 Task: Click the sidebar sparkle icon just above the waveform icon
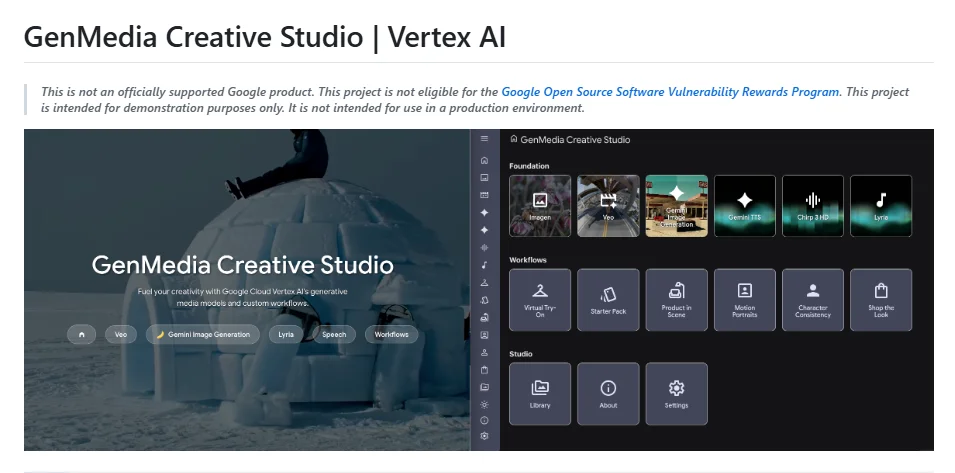(x=484, y=230)
